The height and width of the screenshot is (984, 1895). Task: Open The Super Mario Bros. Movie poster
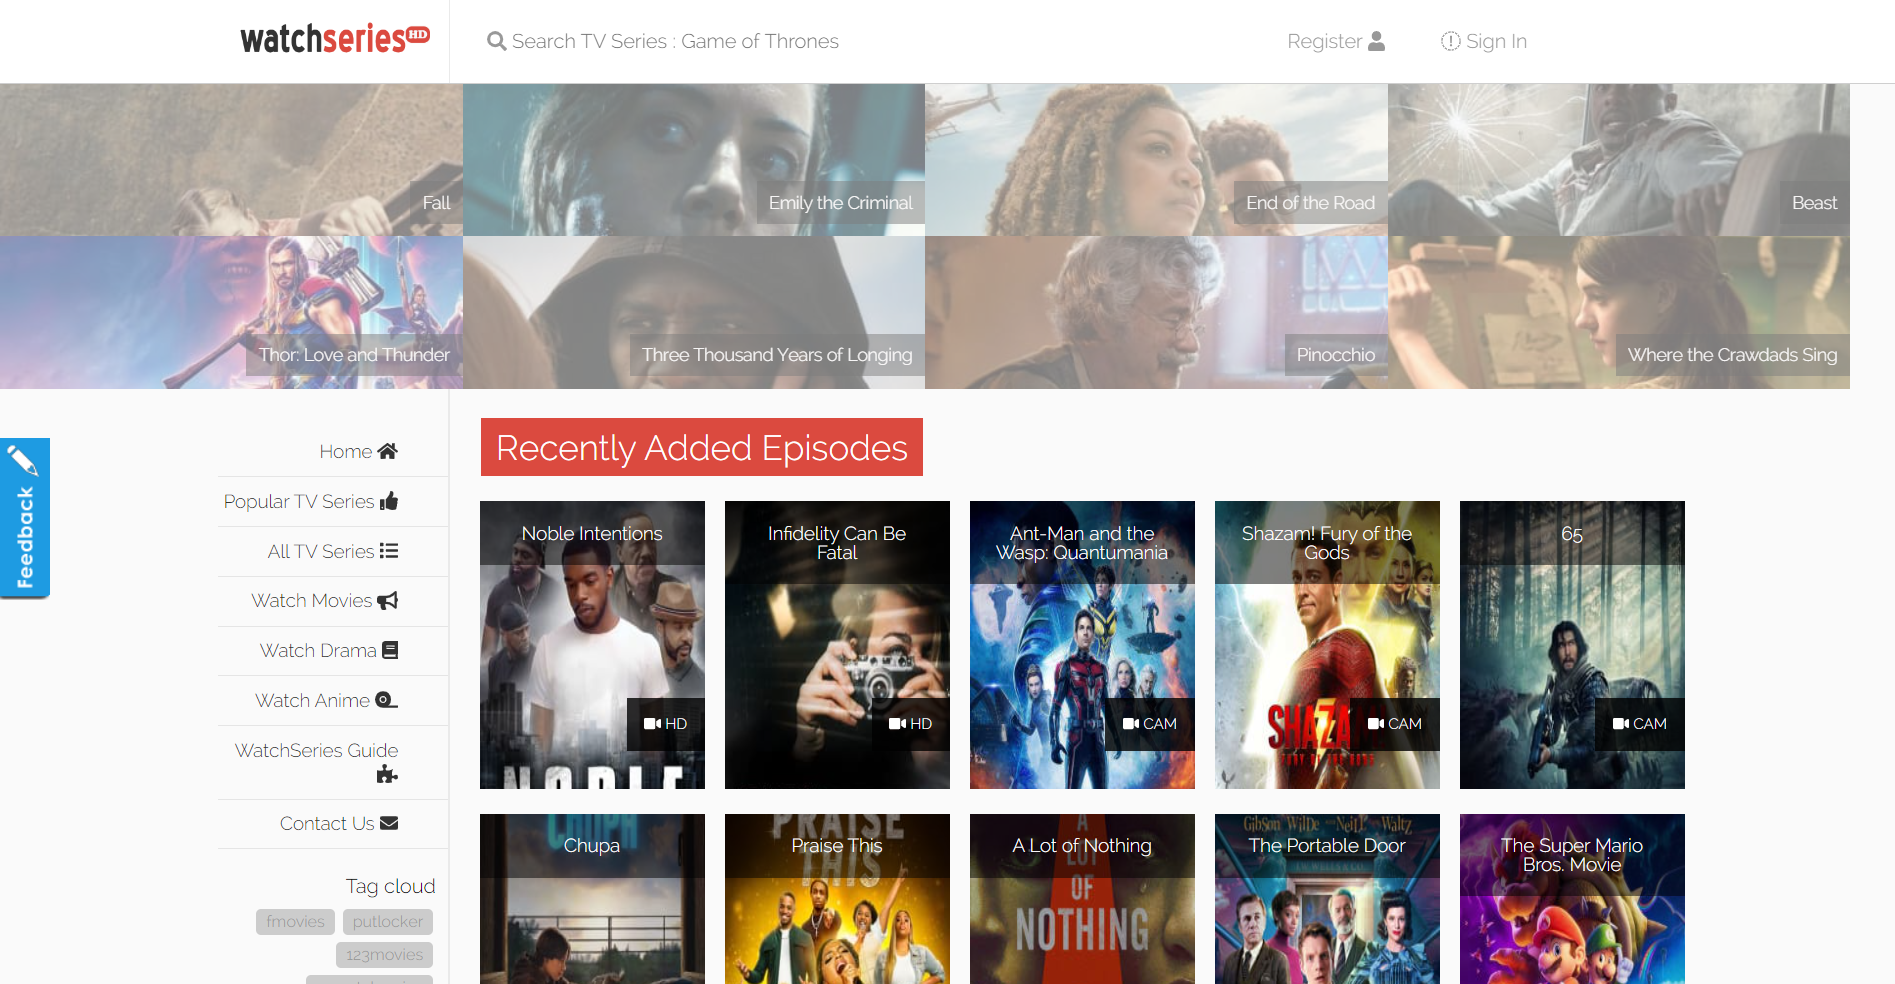coord(1572,899)
